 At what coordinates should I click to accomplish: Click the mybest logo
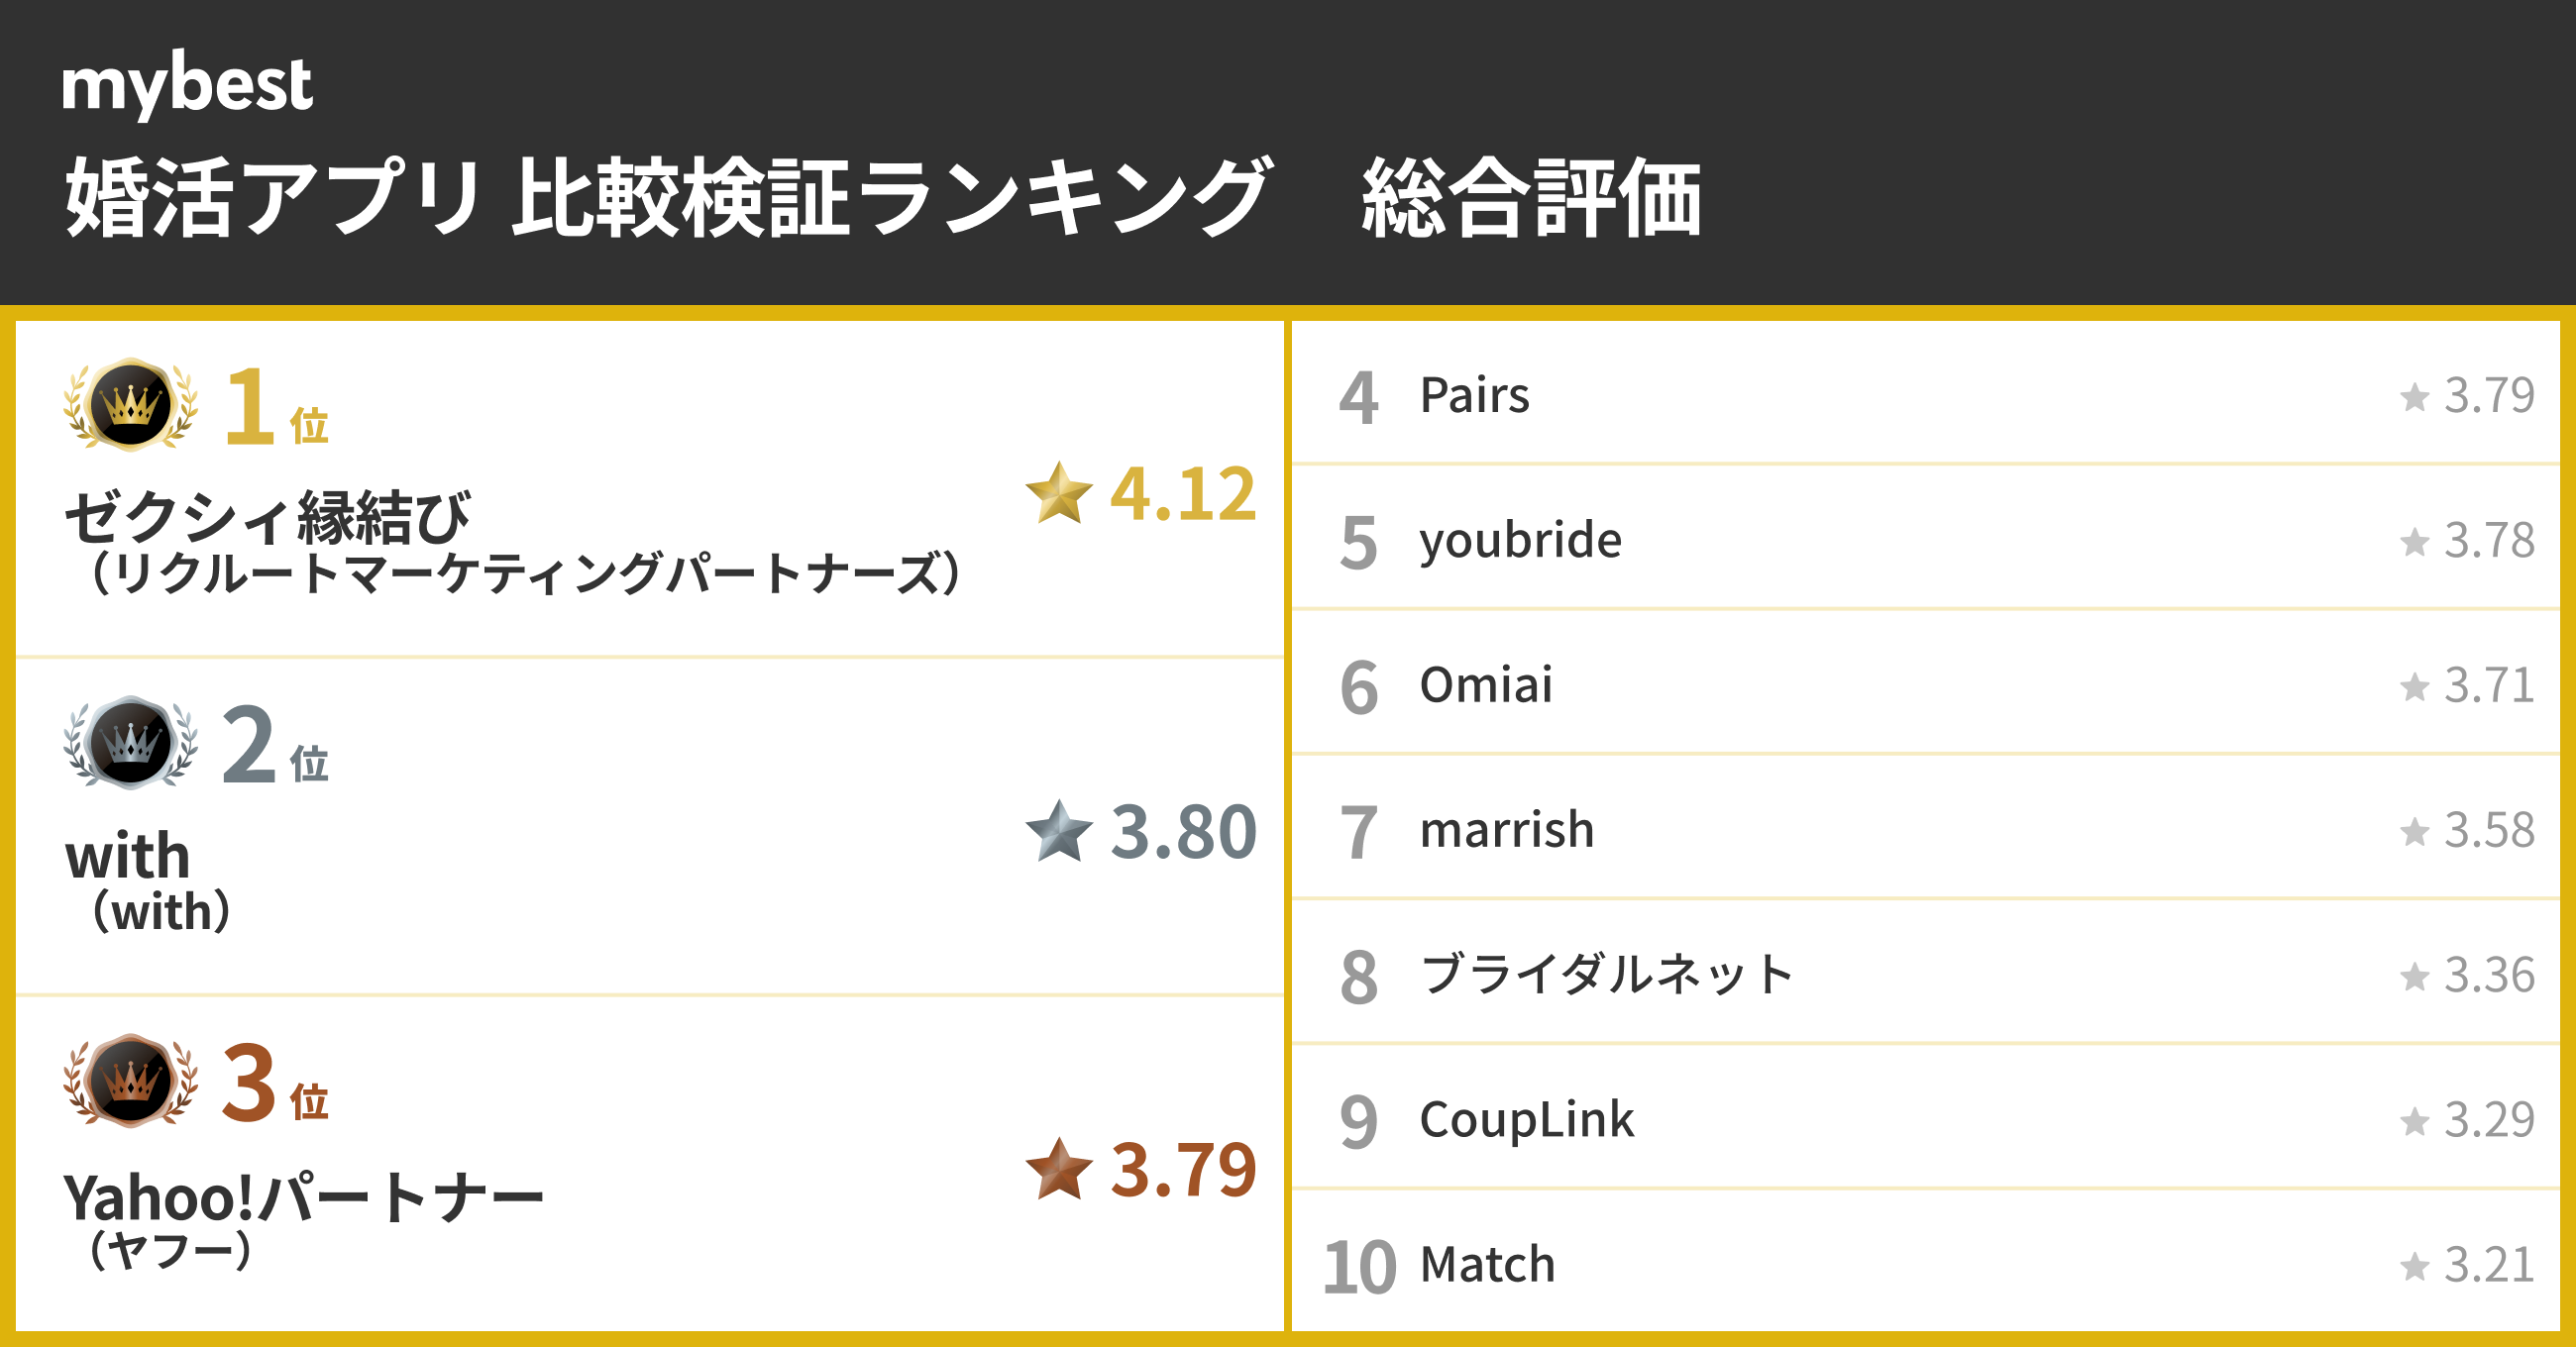click(x=187, y=84)
